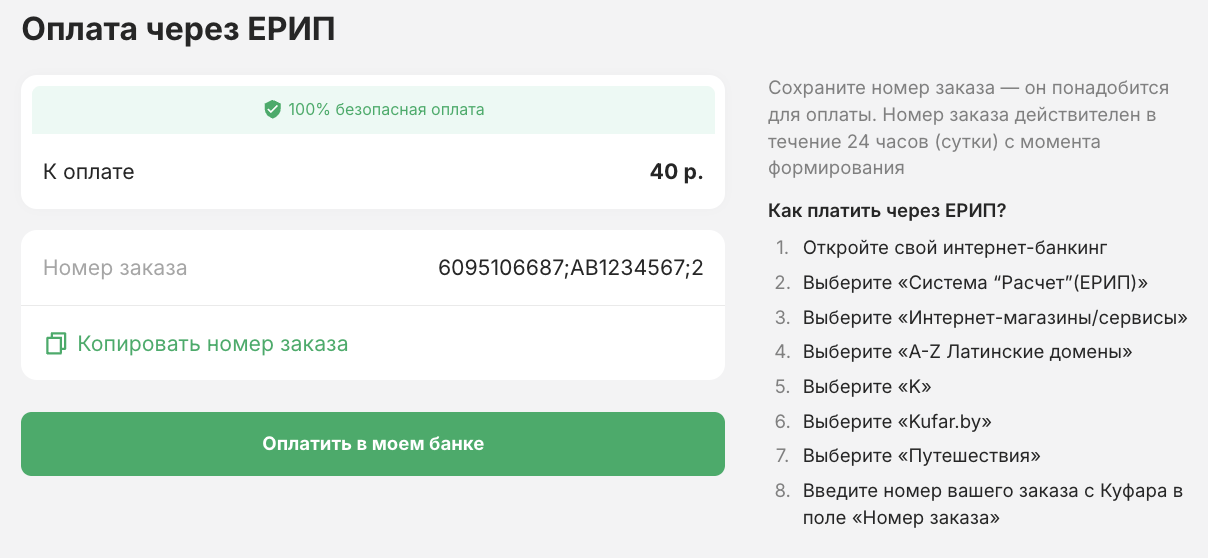Viewport: 1208px width, 558px height.
Task: Click the Выберите «K» step
Action: pyautogui.click(x=867, y=387)
